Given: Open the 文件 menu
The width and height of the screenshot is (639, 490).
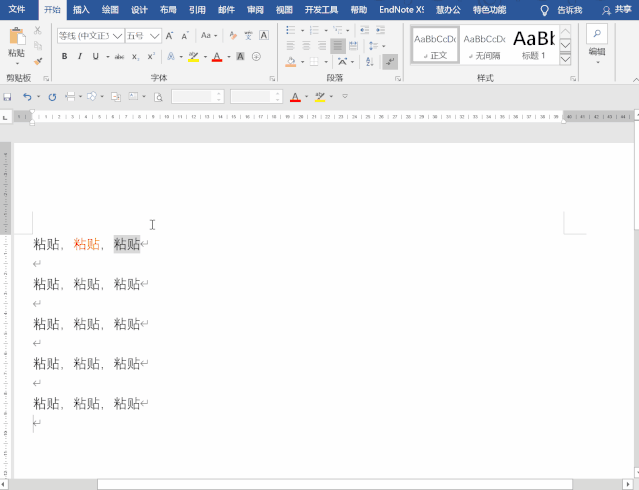Looking at the screenshot, I should pos(17,9).
